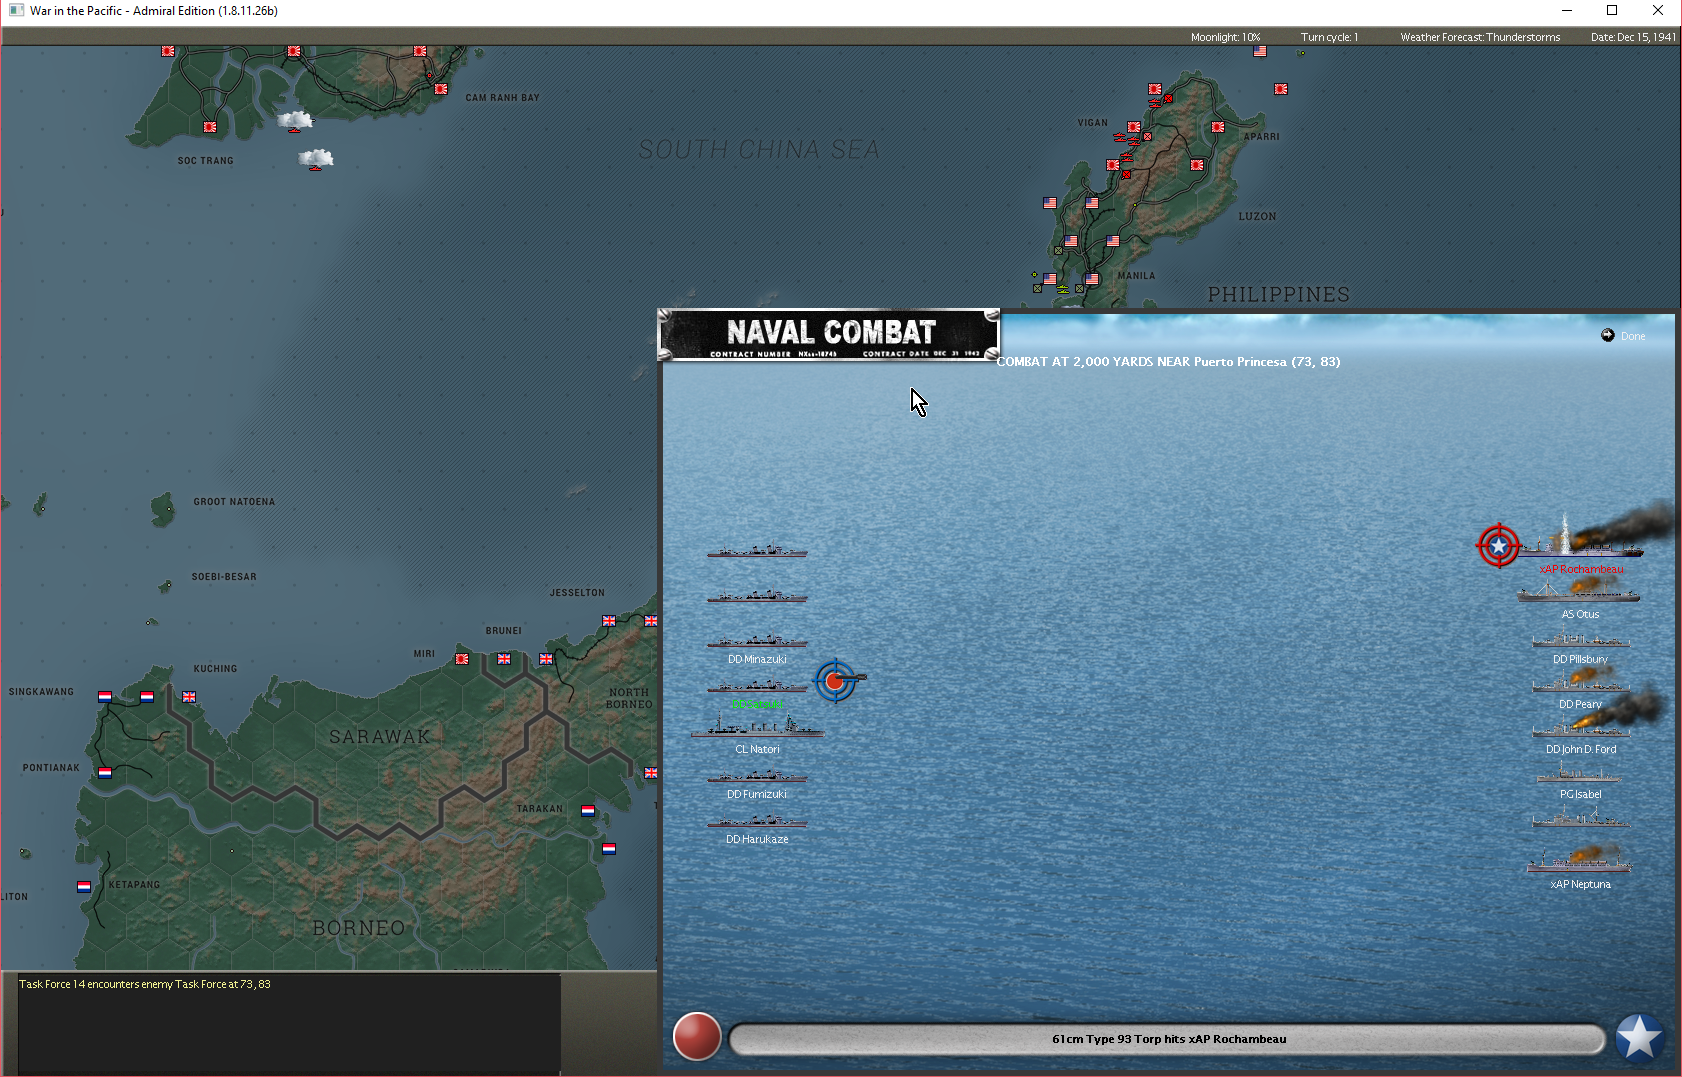The width and height of the screenshot is (1682, 1077).
Task: Click the Japanese flag at Cam Ranh Bay
Action: point(441,89)
